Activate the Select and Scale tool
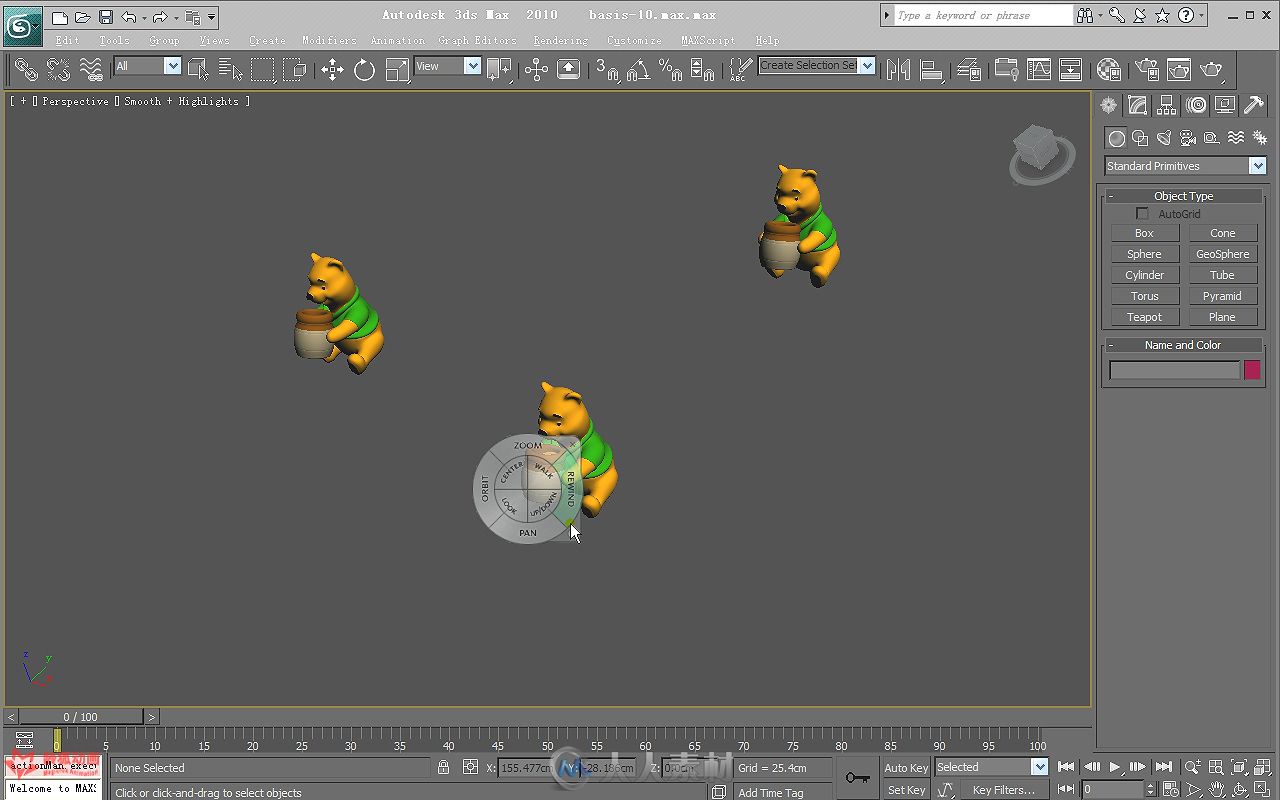This screenshot has width=1280, height=800. [397, 69]
